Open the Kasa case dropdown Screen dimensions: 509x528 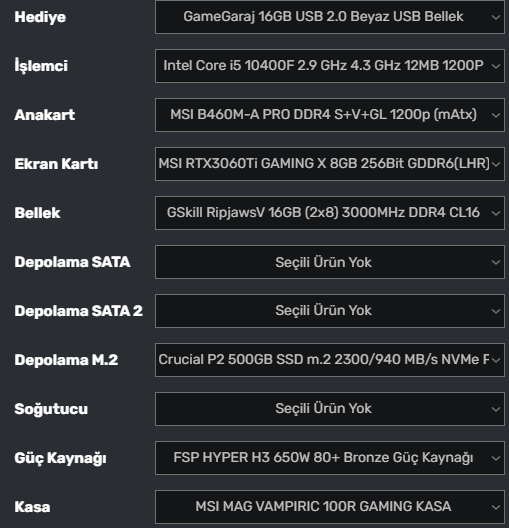(330, 507)
